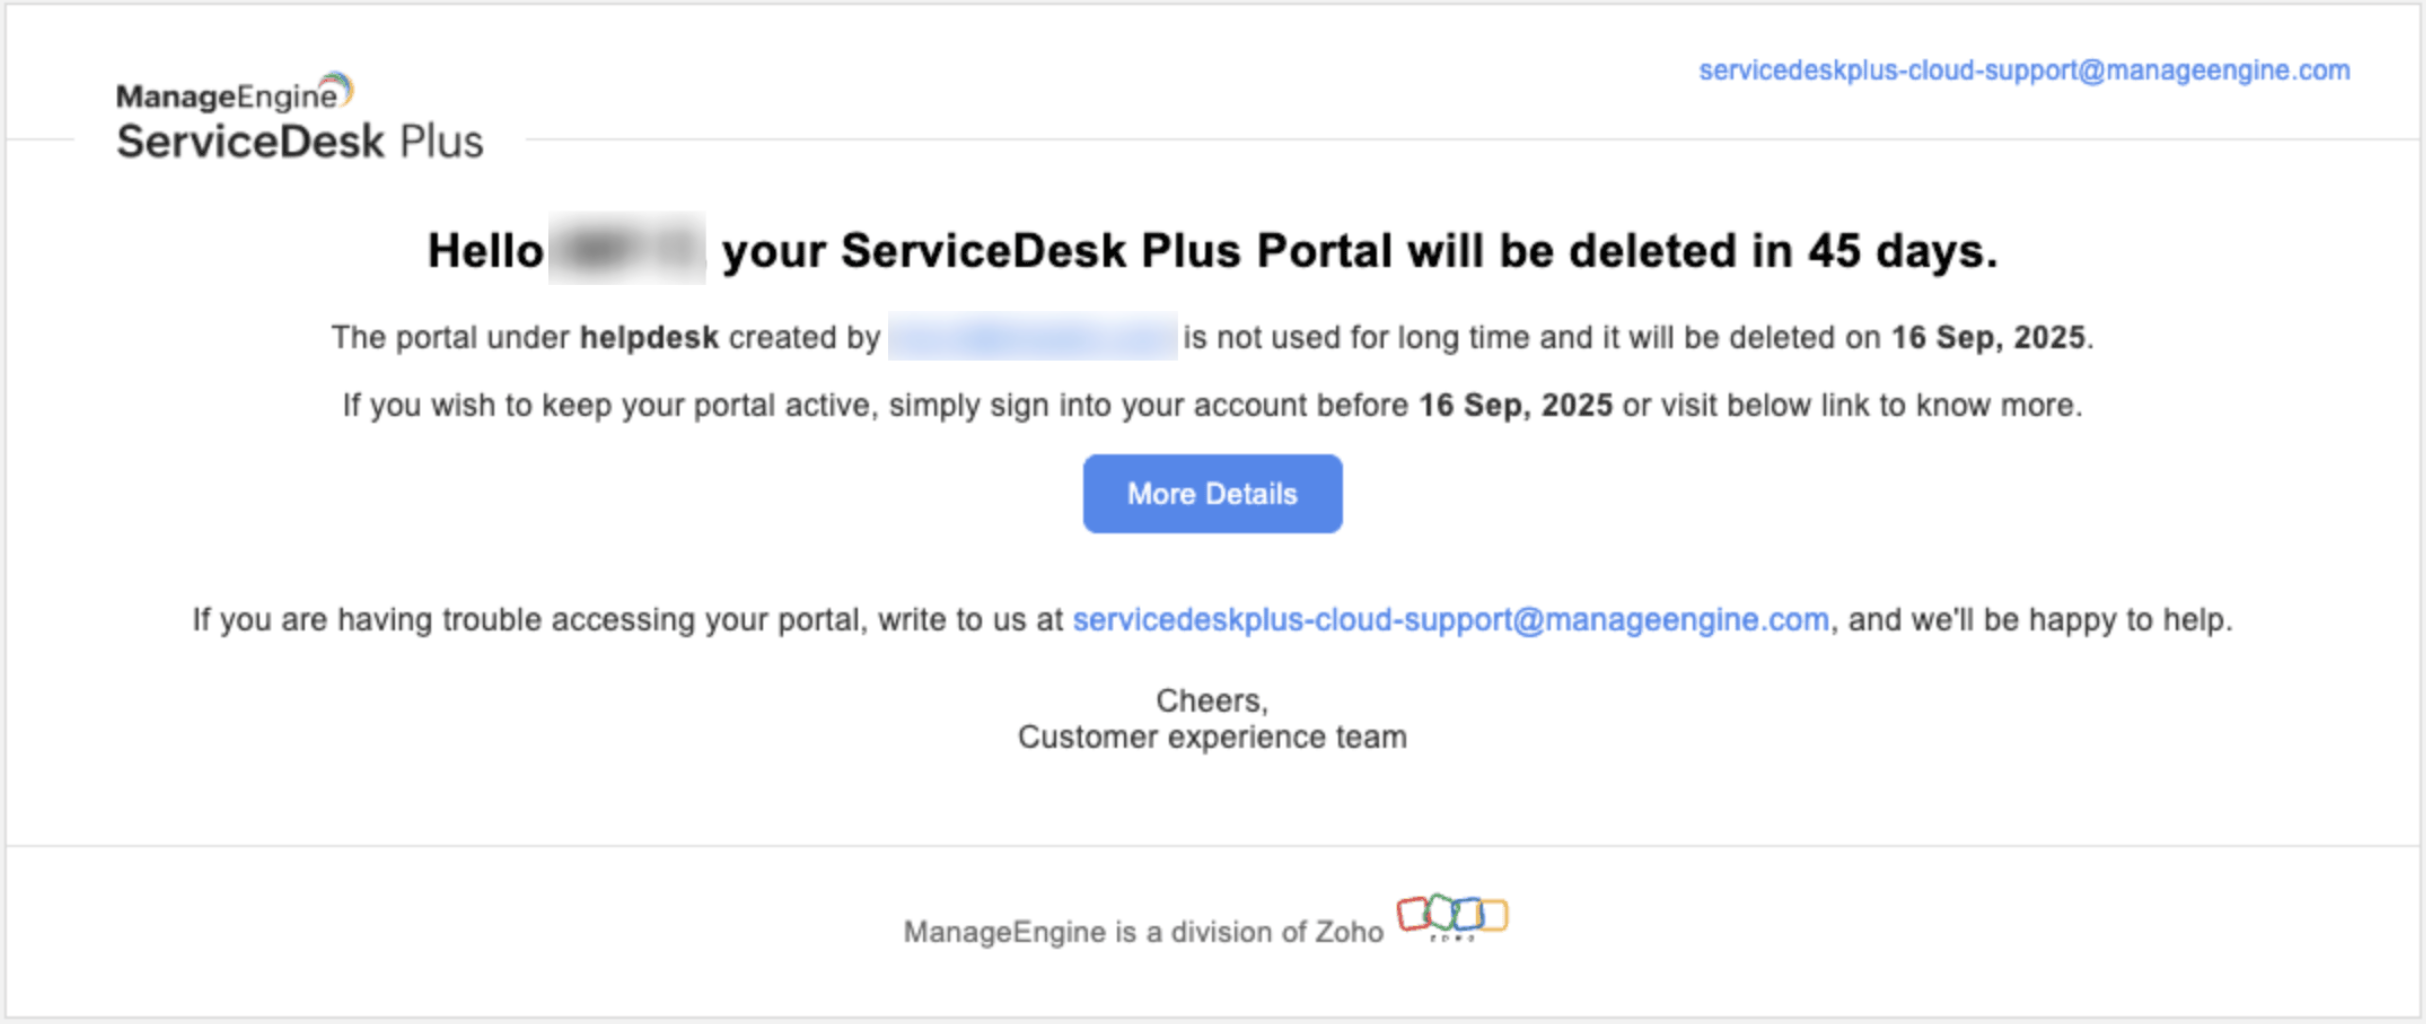Click the "Customer experience team" signature
2426x1024 pixels.
[x=1212, y=738]
